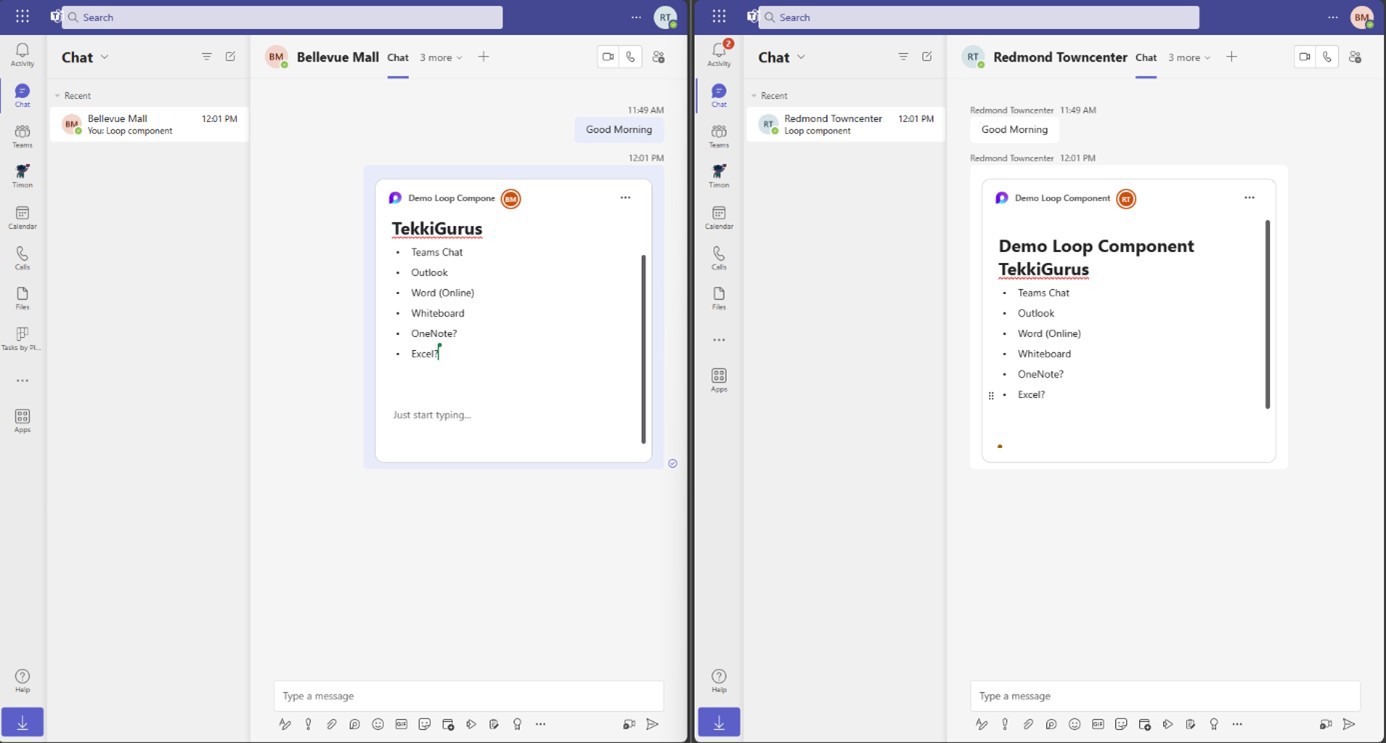Add a tab in Redmond Towncenter chat
Image resolution: width=1386 pixels, height=743 pixels.
pyautogui.click(x=1232, y=57)
